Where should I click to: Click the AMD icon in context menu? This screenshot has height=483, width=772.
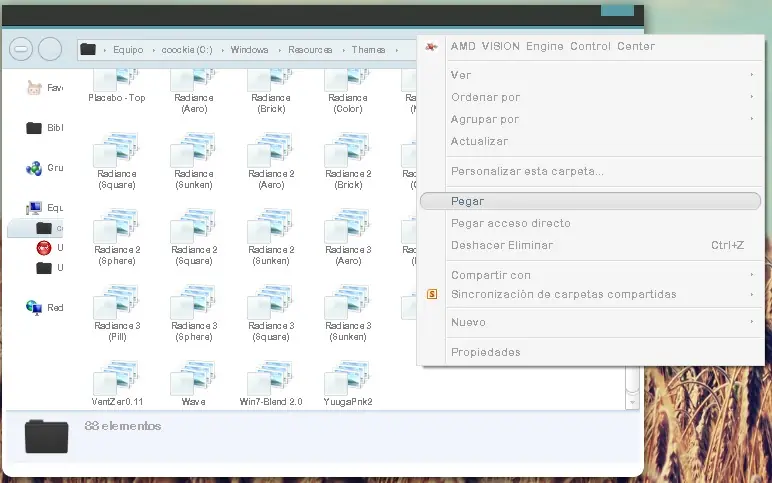(432, 47)
